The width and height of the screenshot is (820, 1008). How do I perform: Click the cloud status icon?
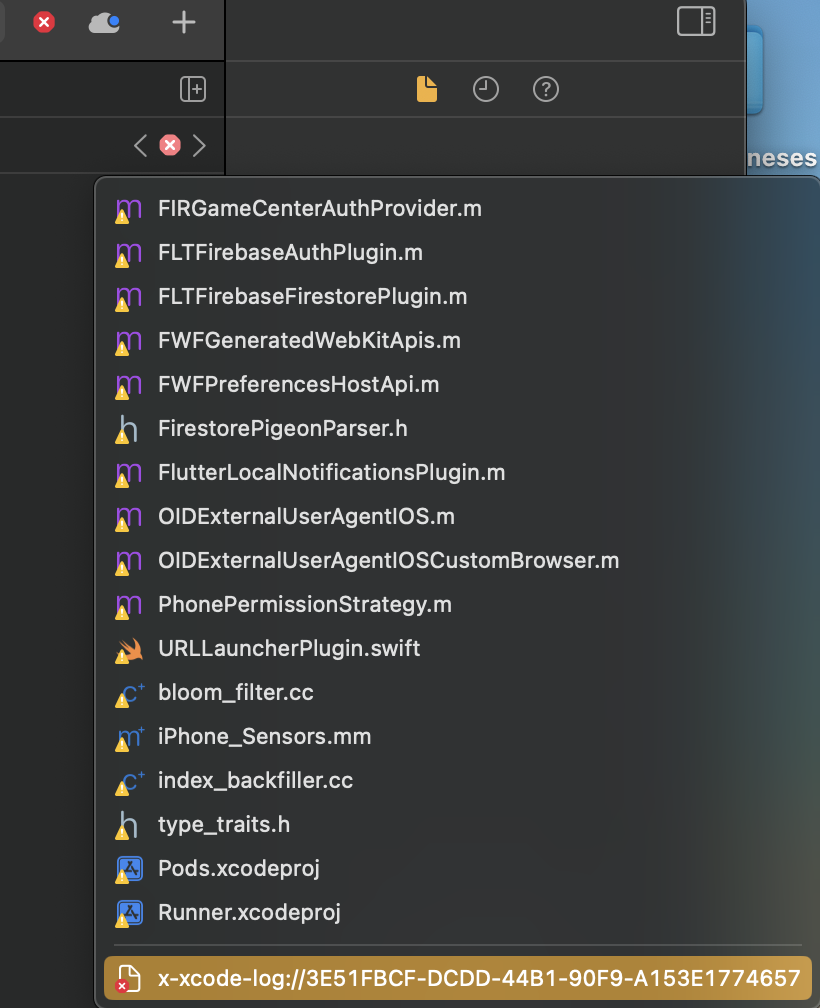coord(104,22)
